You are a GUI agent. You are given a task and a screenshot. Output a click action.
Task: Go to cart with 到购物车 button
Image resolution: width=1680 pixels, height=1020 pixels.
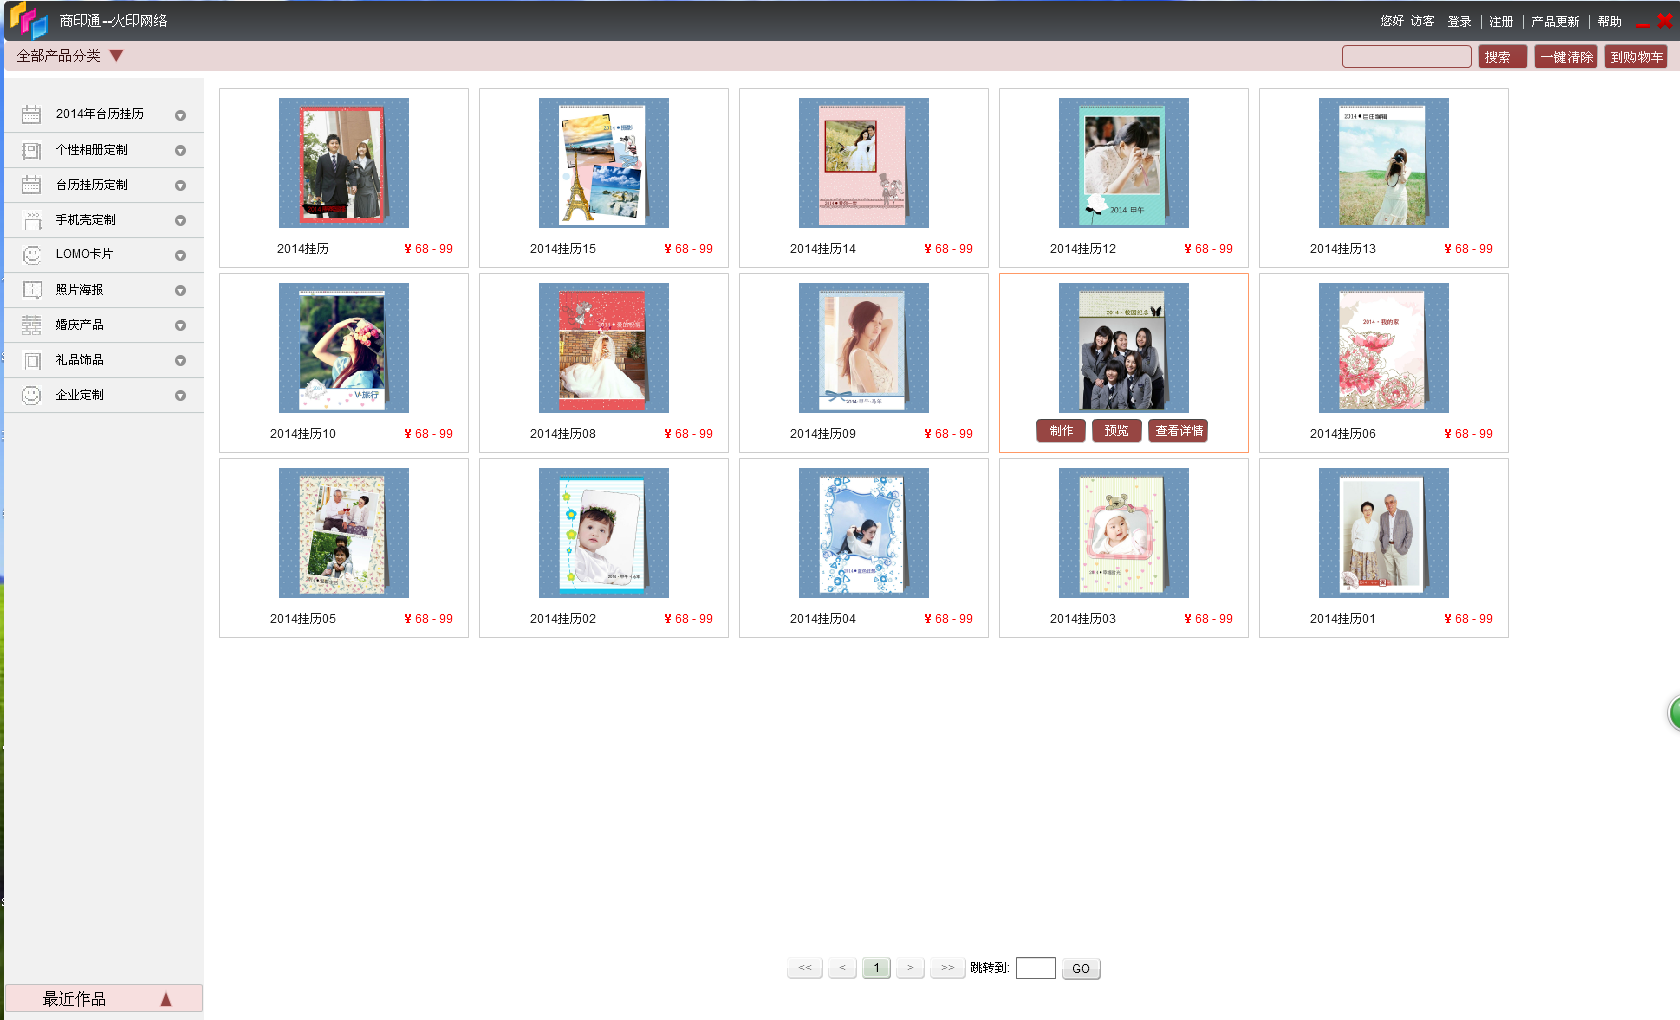1636,57
